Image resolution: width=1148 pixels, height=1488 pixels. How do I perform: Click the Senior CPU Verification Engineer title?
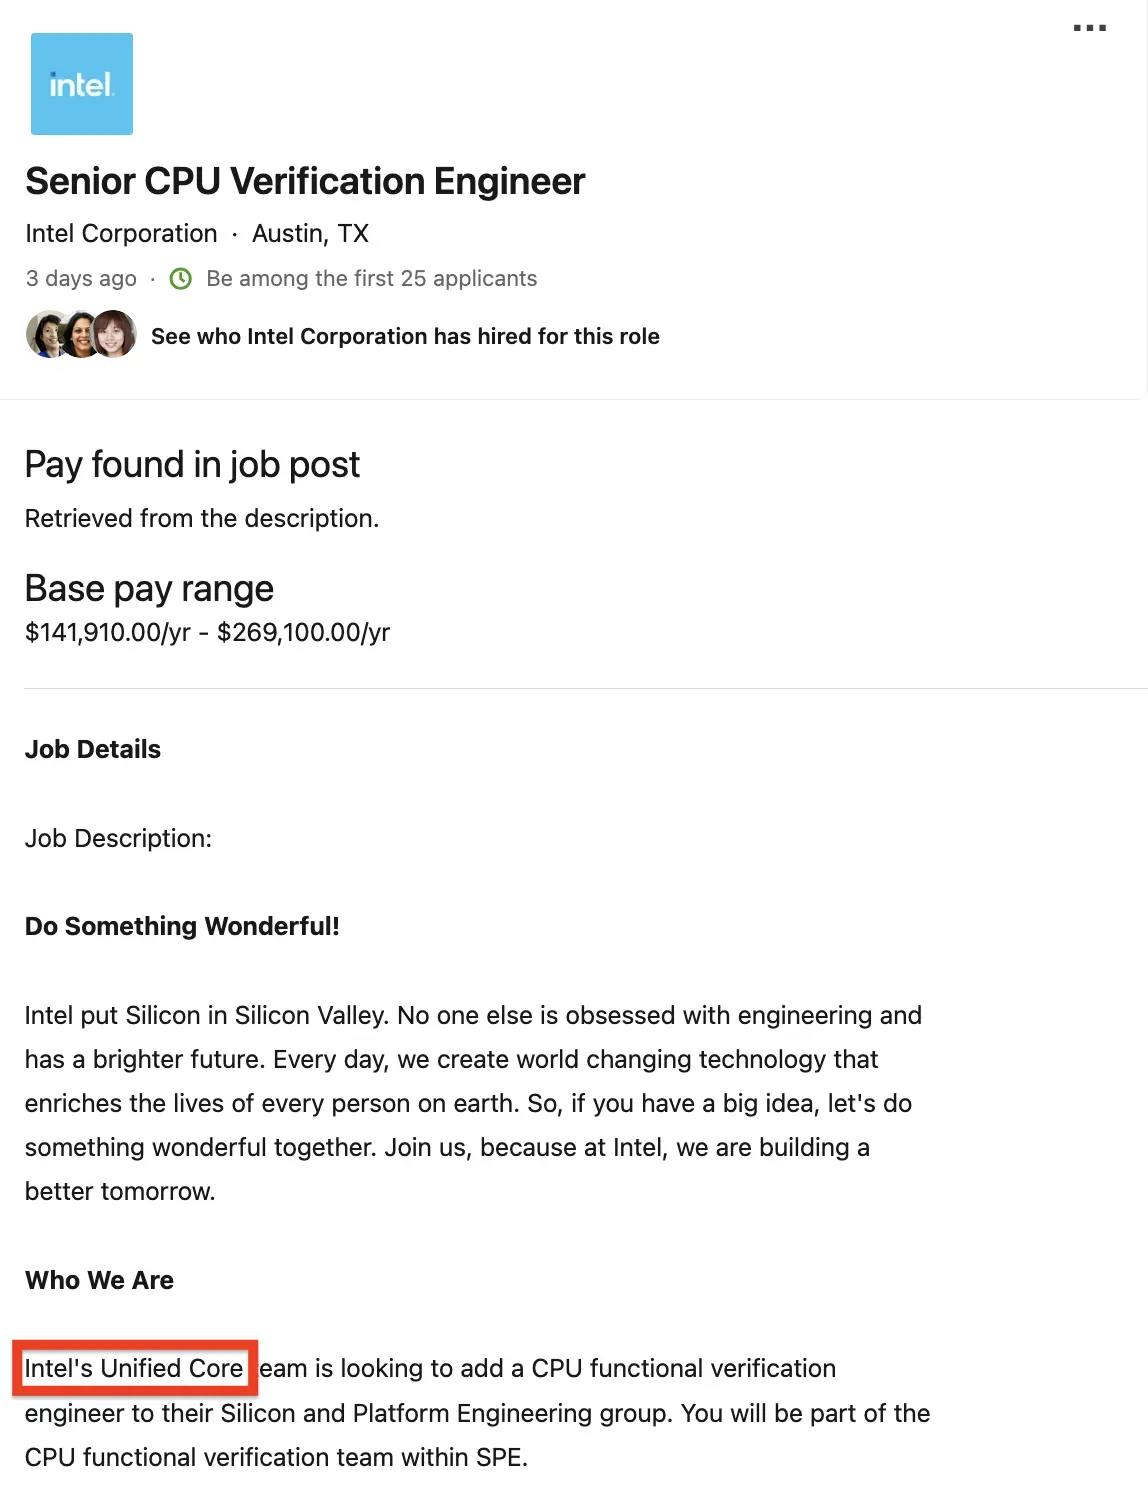[x=305, y=182]
